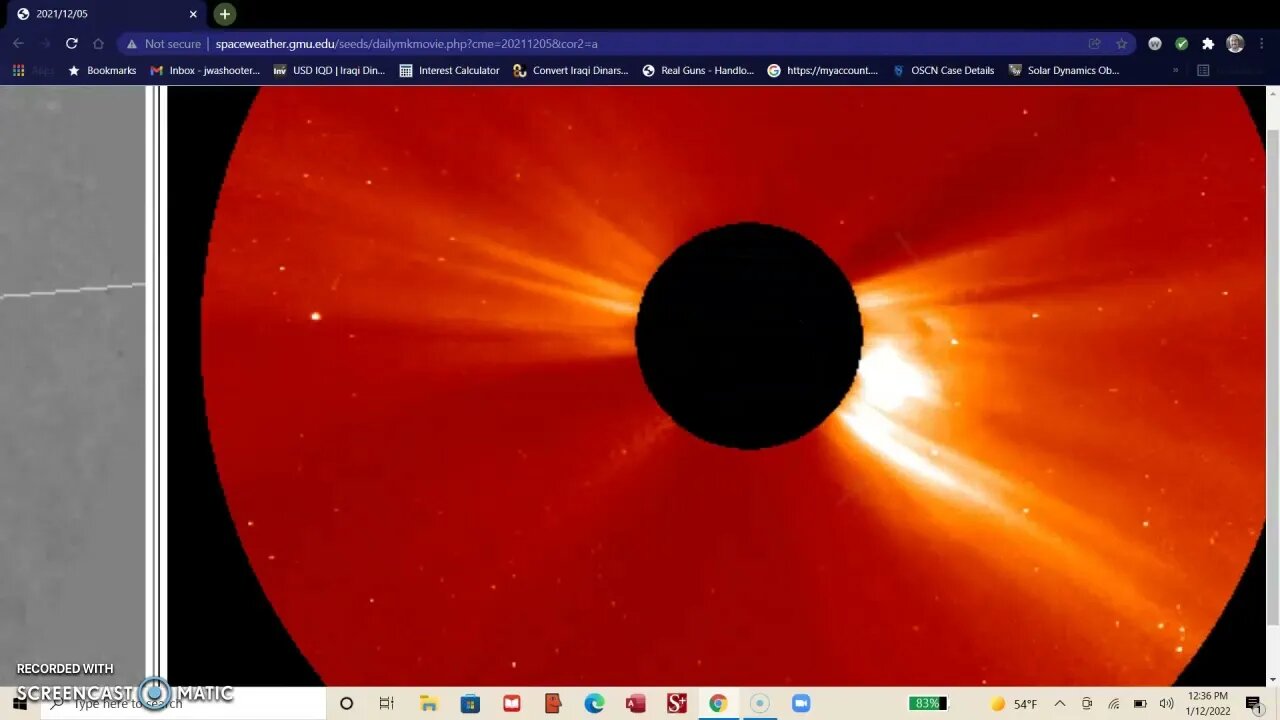
Task: Show hidden system tray icons
Action: [1060, 704]
